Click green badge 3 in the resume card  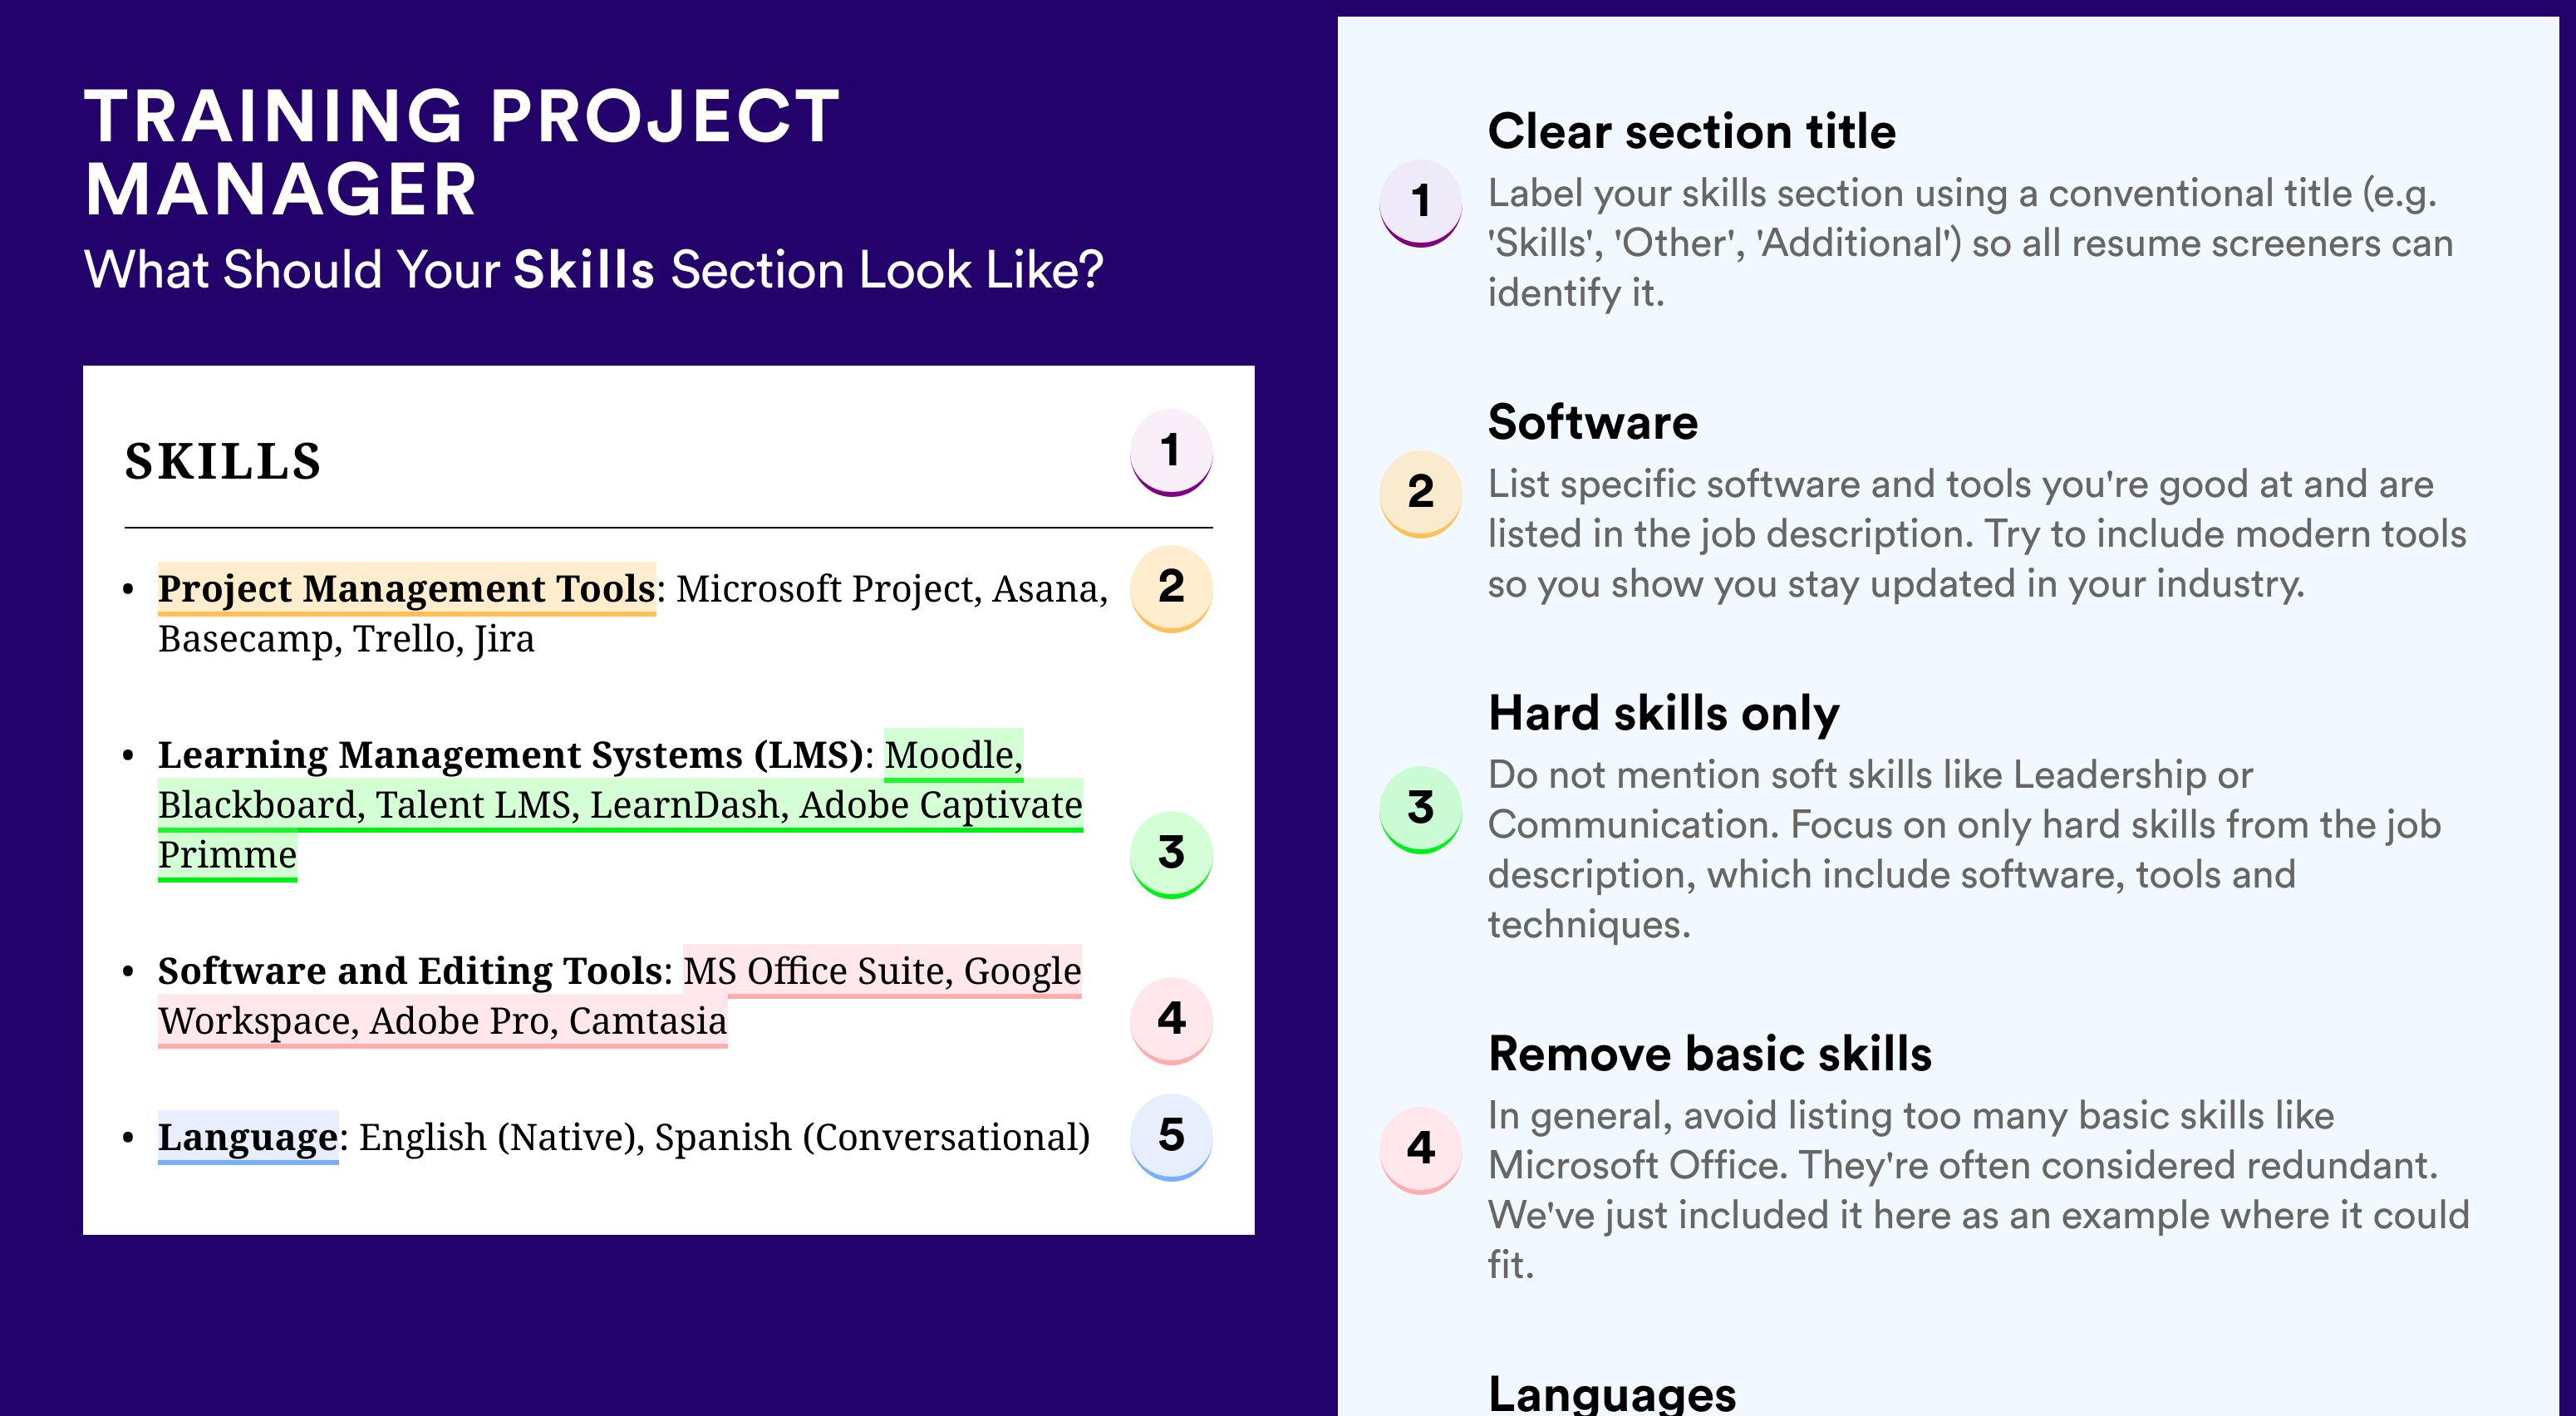pyautogui.click(x=1171, y=854)
